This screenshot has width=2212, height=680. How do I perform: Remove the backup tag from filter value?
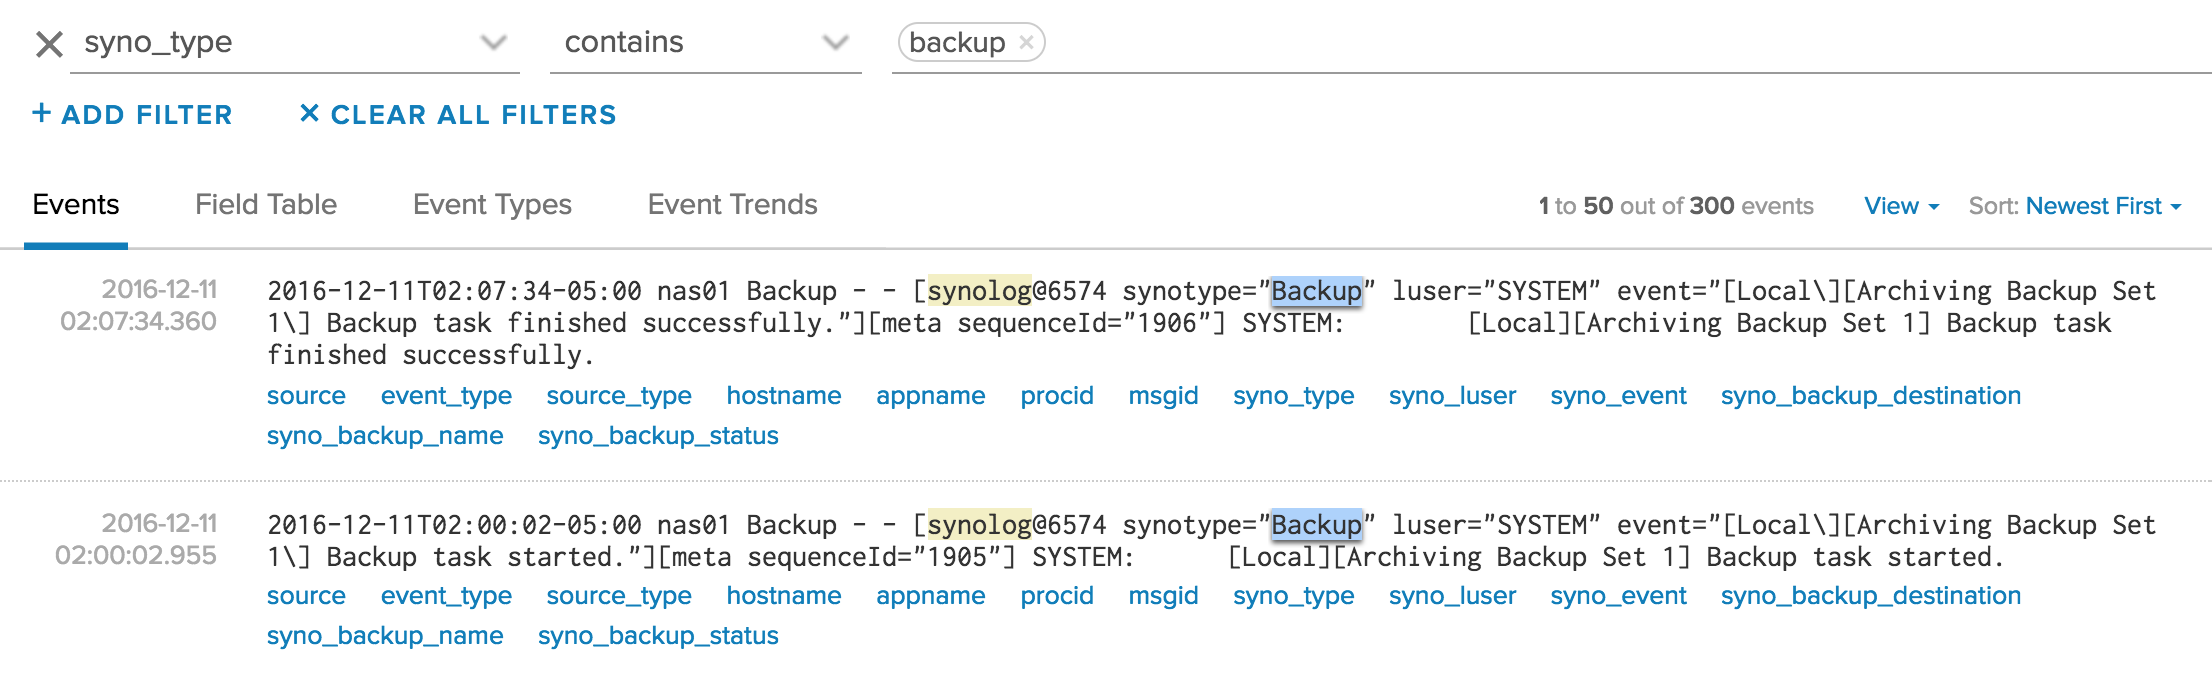(x=1026, y=43)
